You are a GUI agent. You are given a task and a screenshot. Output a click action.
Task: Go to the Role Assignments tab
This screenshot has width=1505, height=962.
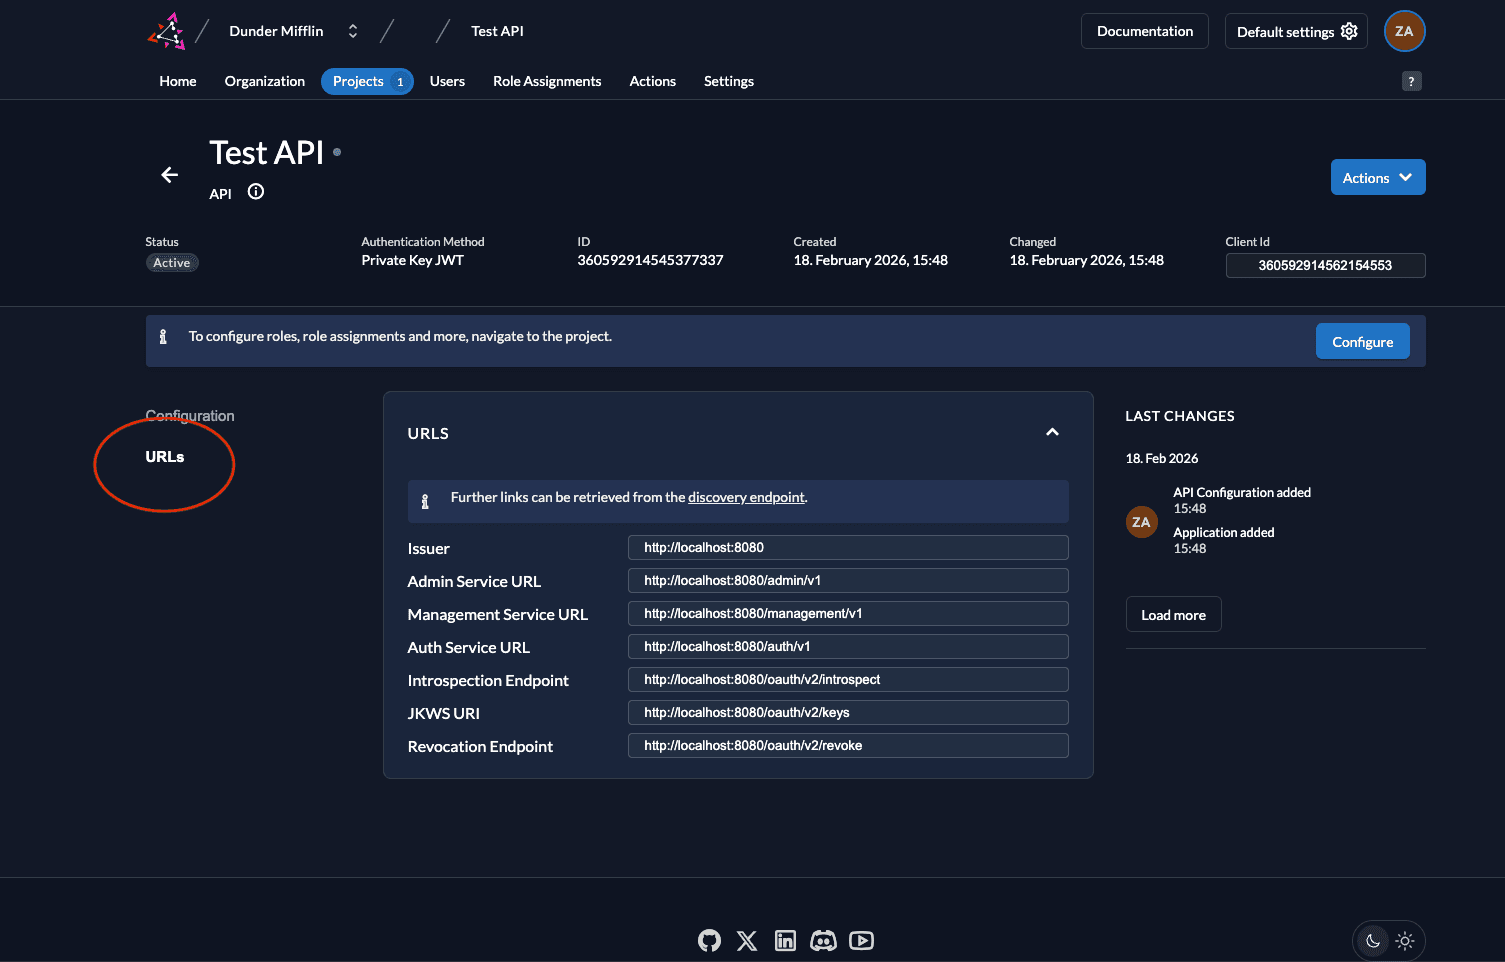[x=547, y=81]
